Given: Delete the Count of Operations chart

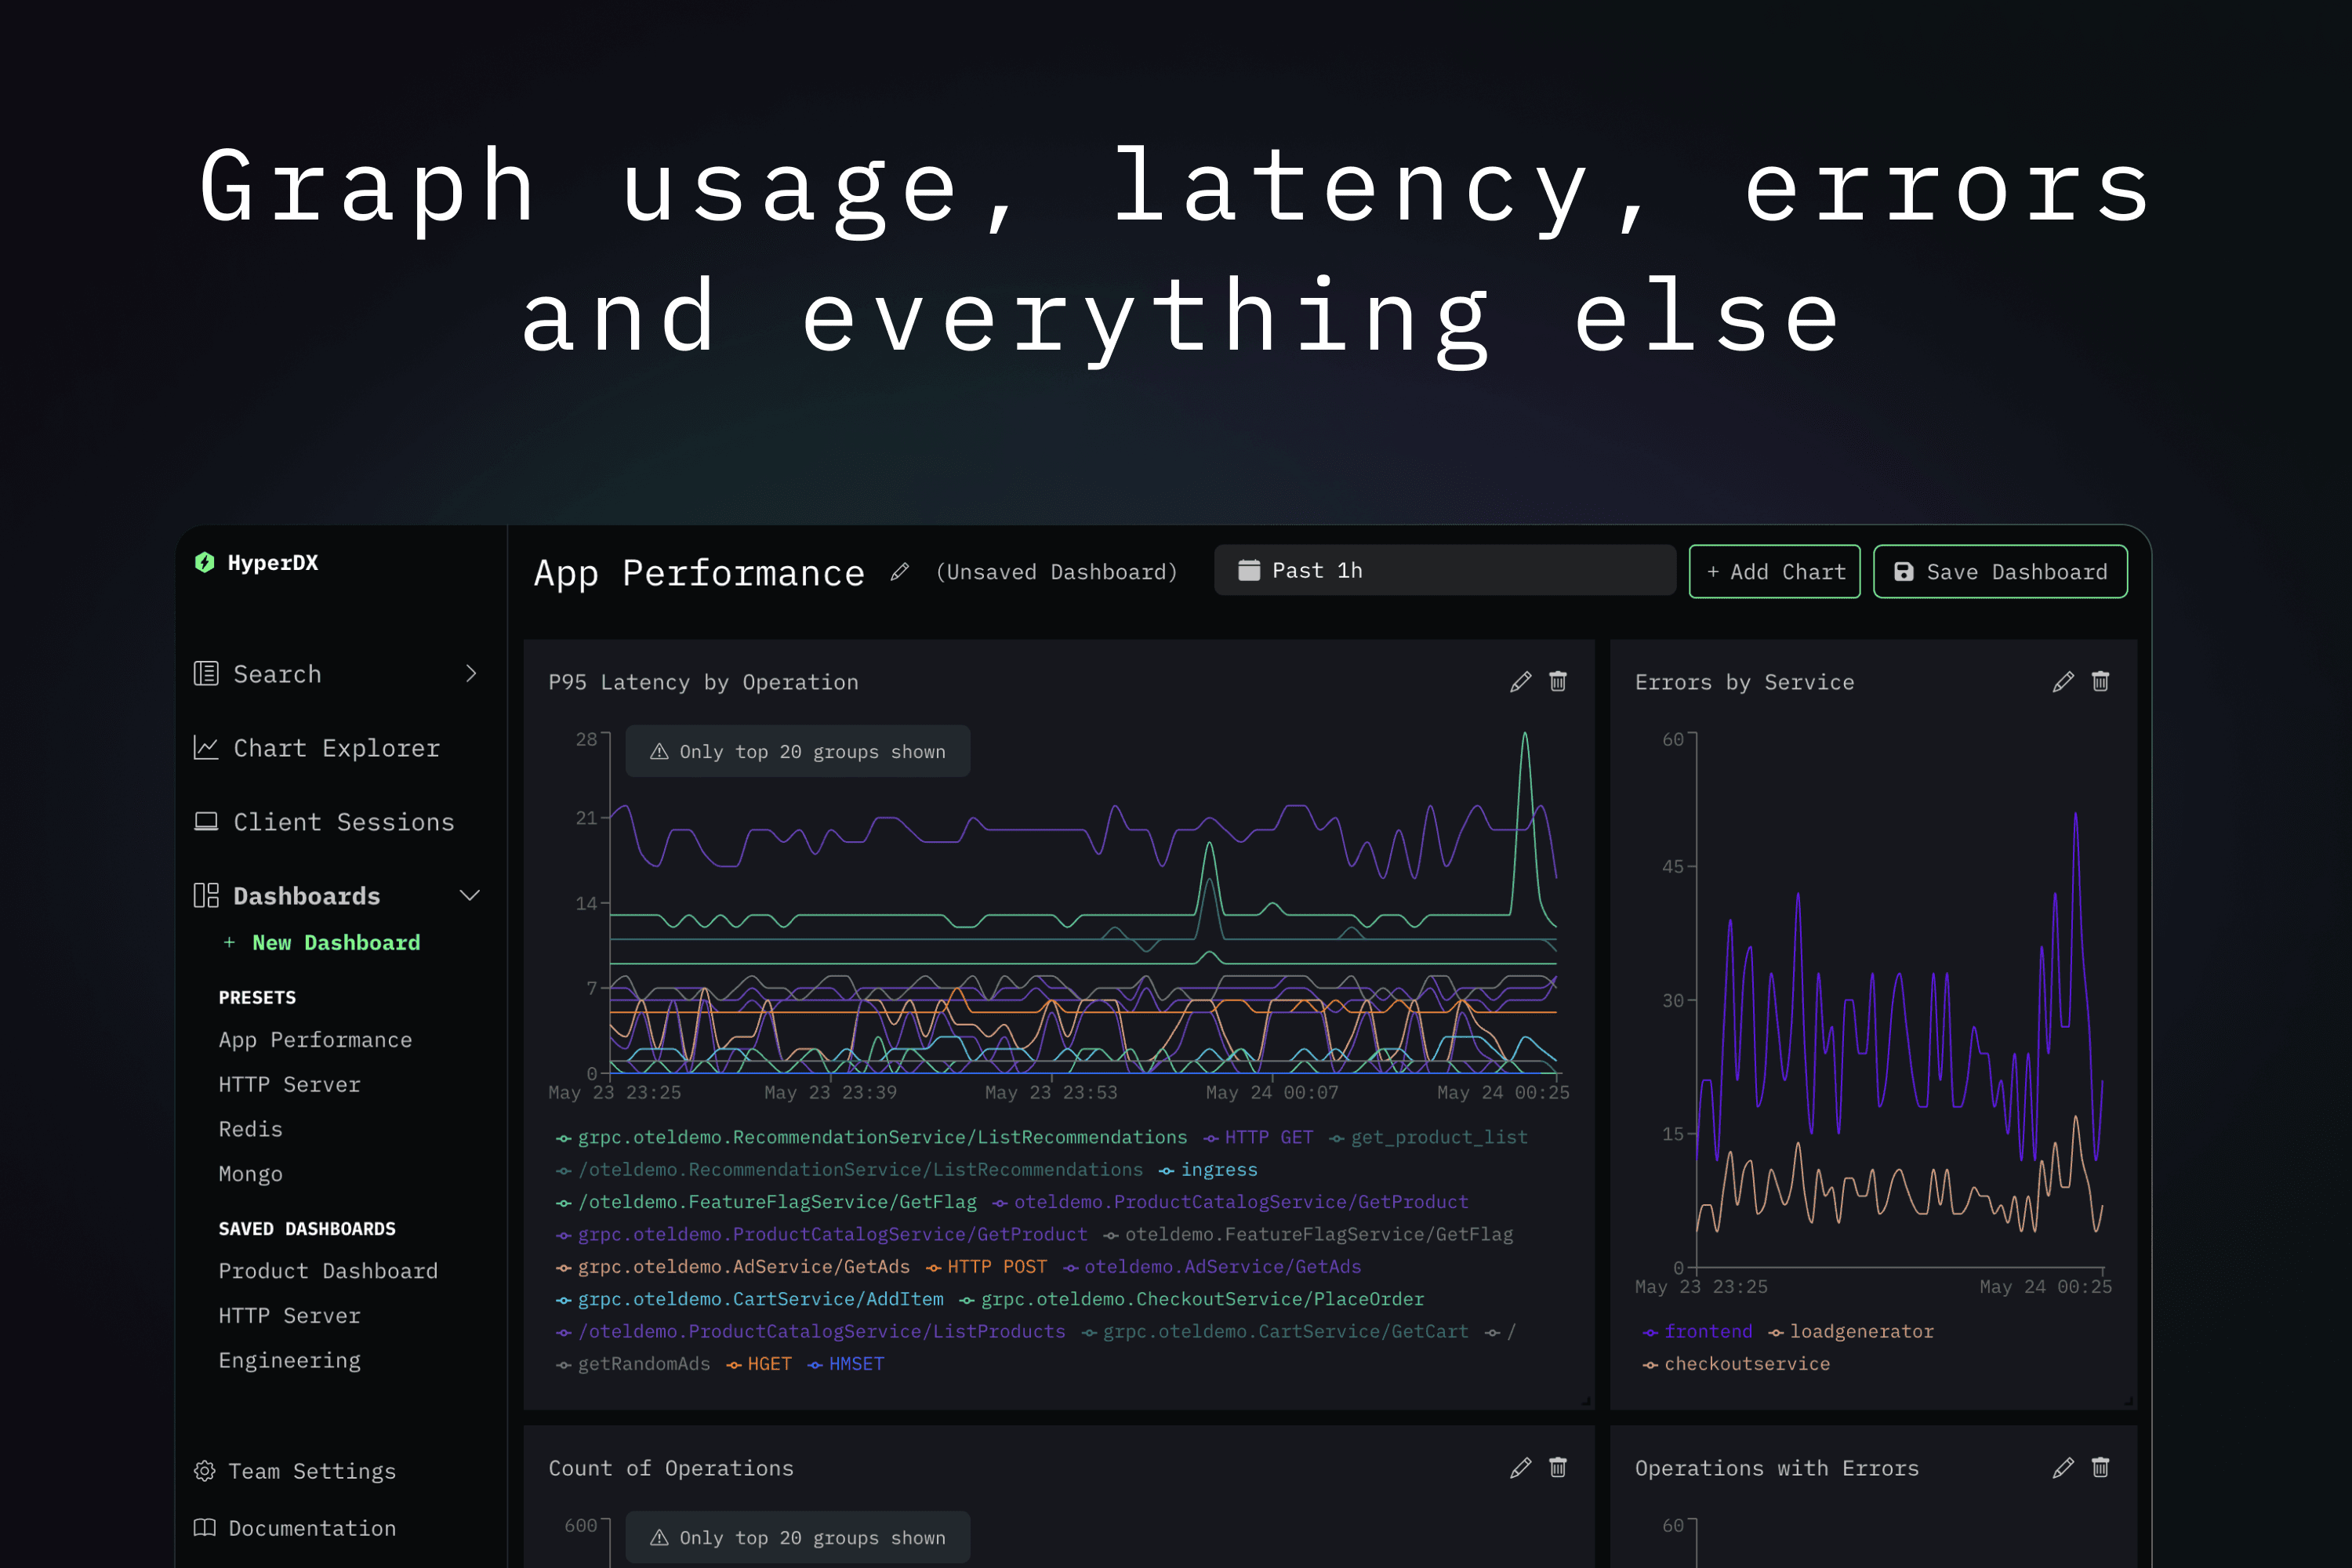Looking at the screenshot, I should coord(1558,1468).
